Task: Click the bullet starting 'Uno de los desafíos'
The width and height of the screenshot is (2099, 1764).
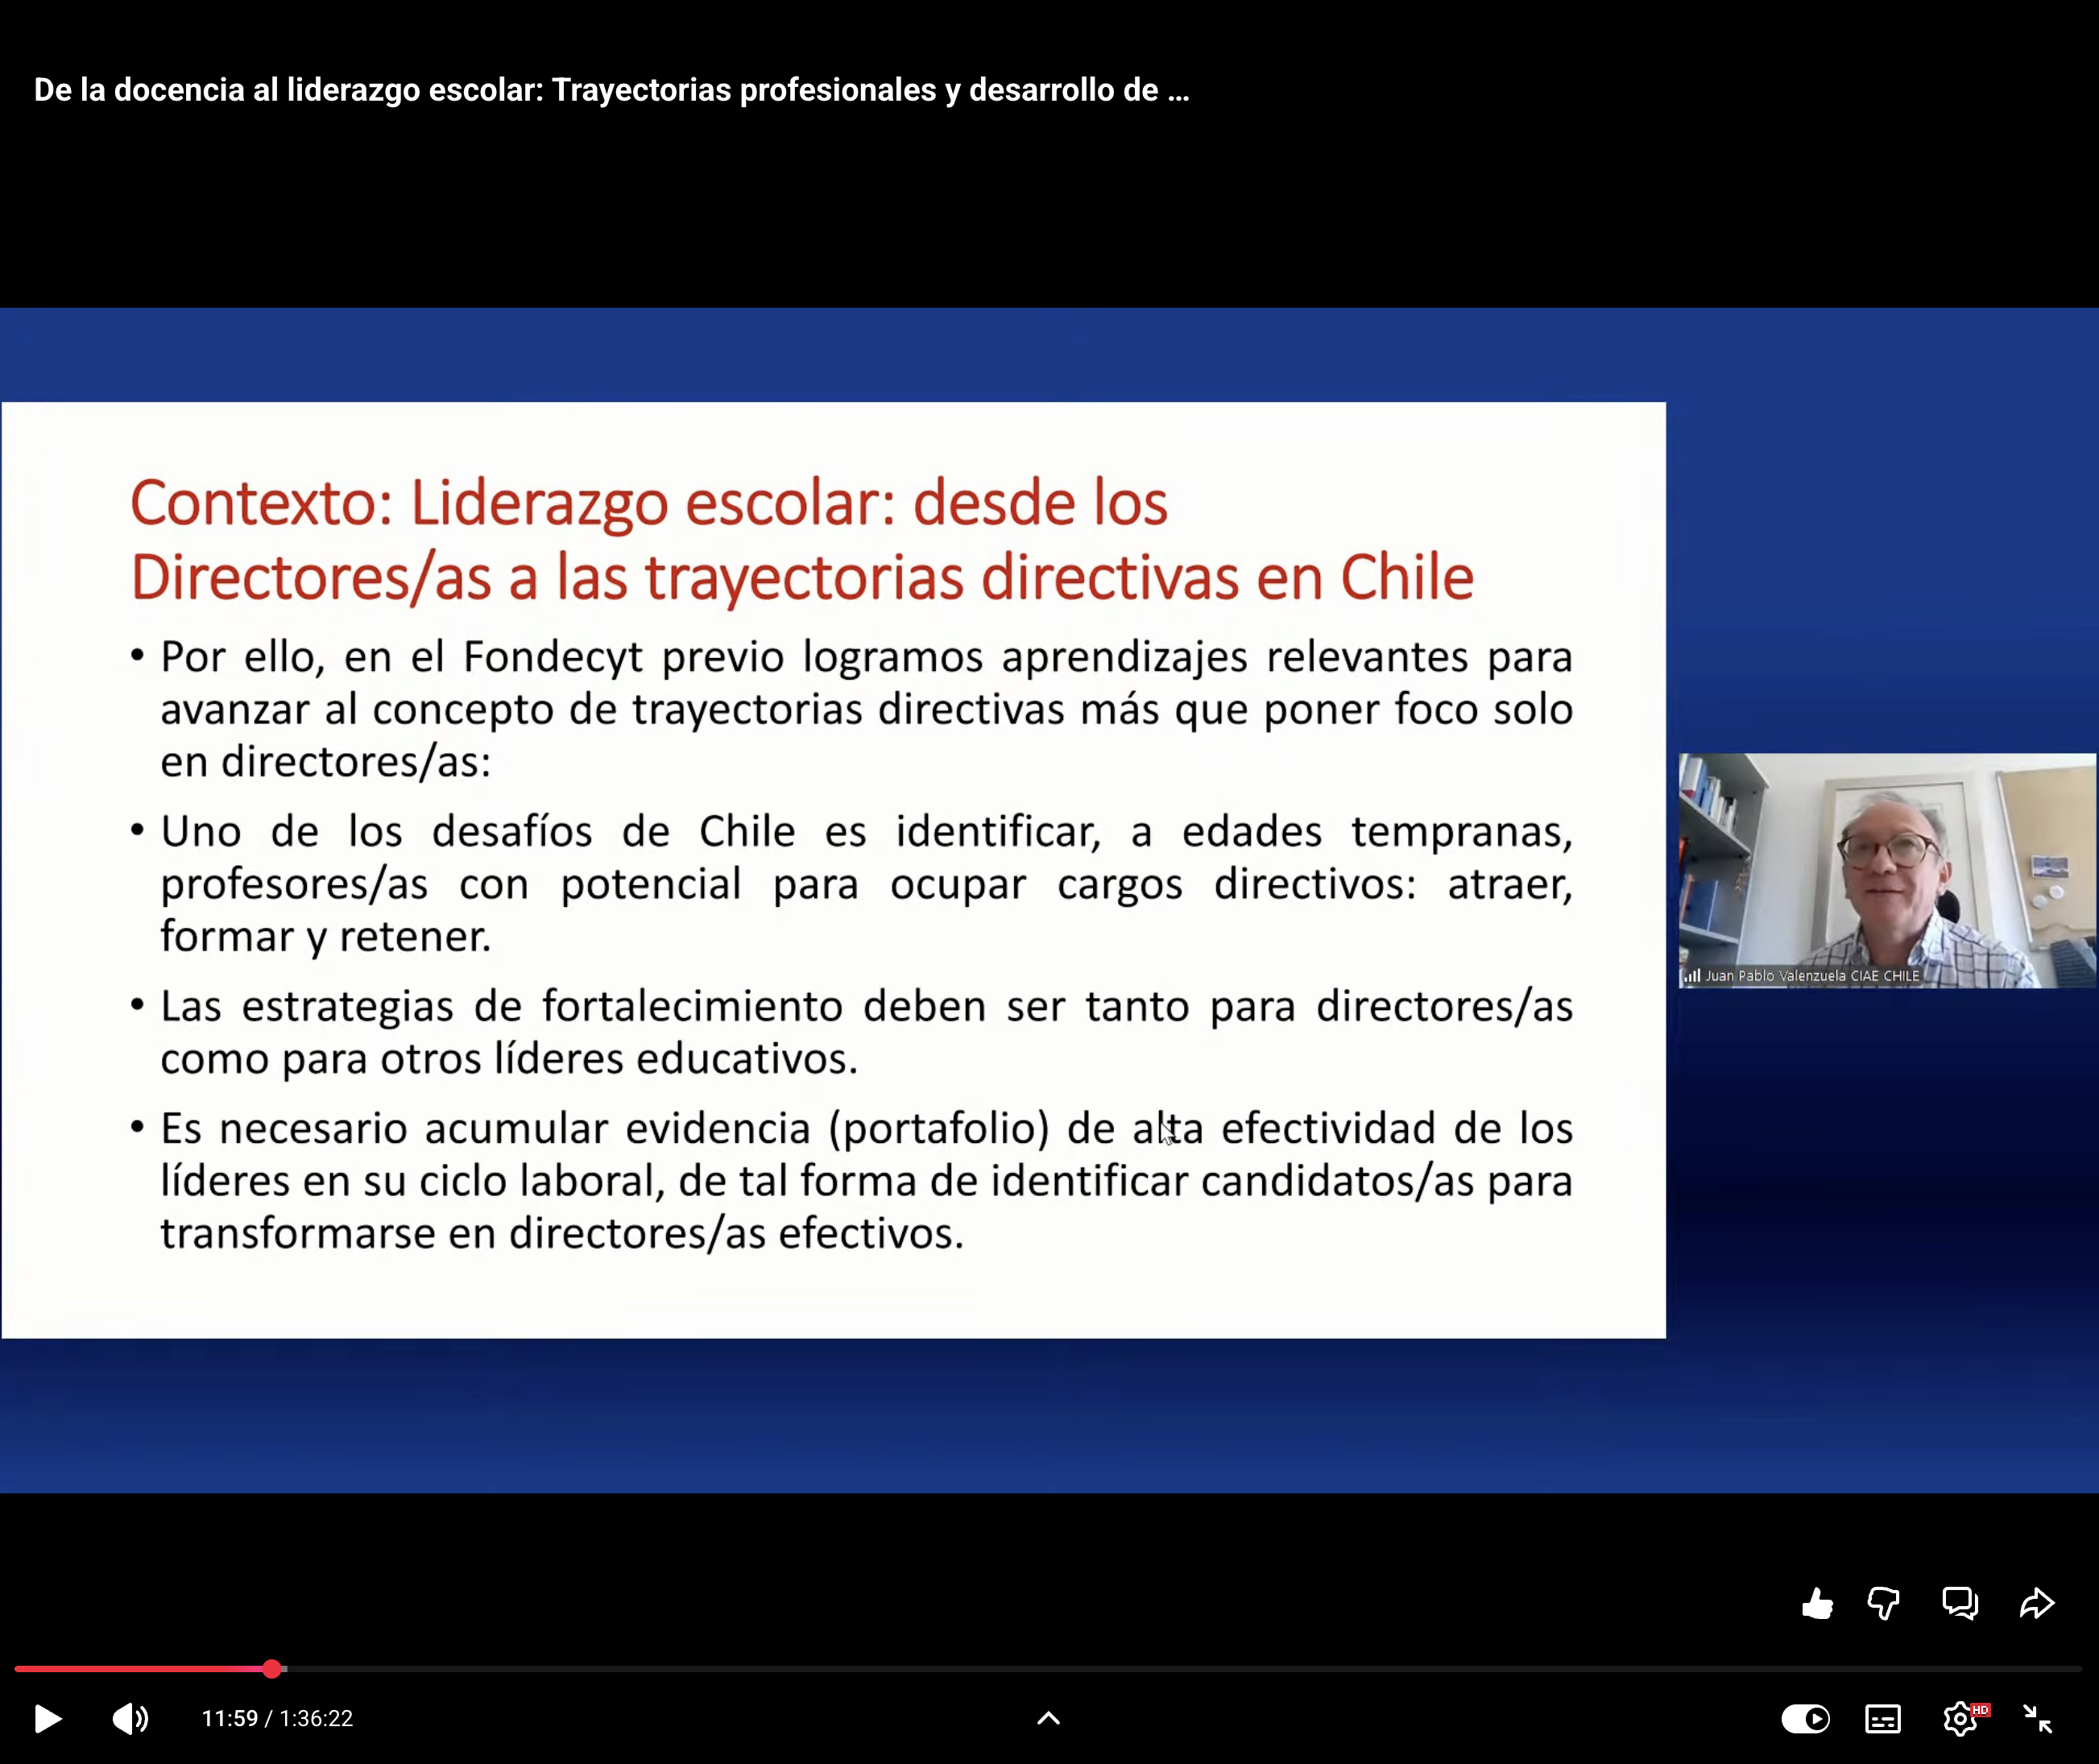Action: pos(866,884)
